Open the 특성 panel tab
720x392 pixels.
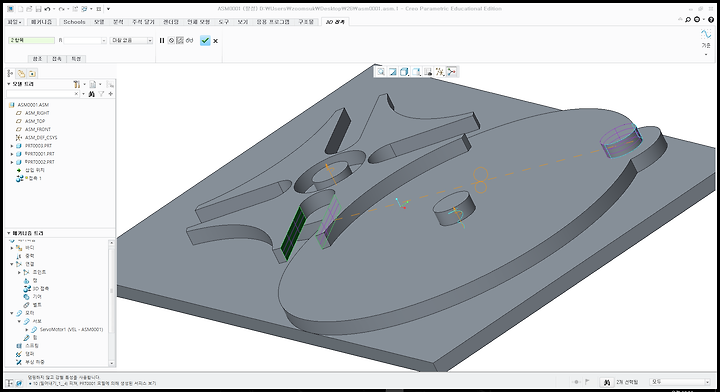[76, 59]
